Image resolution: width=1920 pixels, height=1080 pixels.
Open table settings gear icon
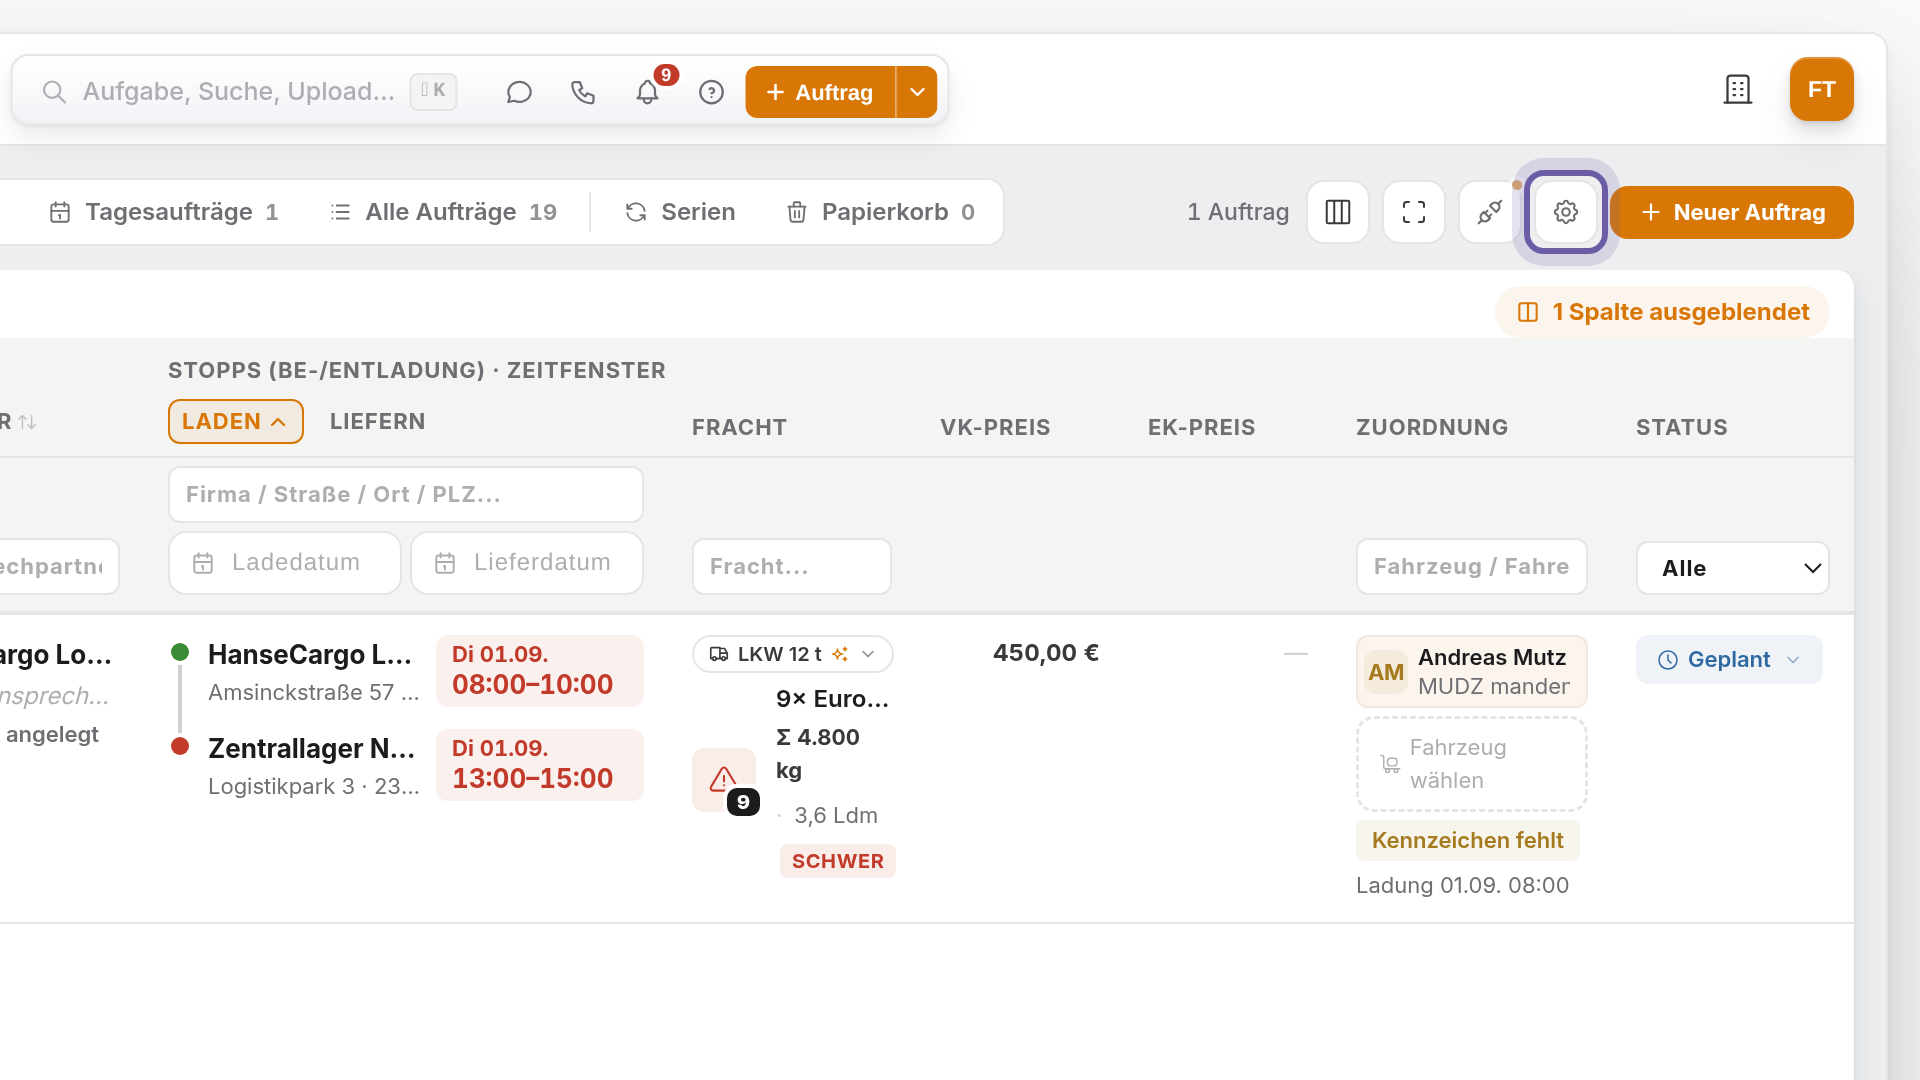coord(1566,212)
